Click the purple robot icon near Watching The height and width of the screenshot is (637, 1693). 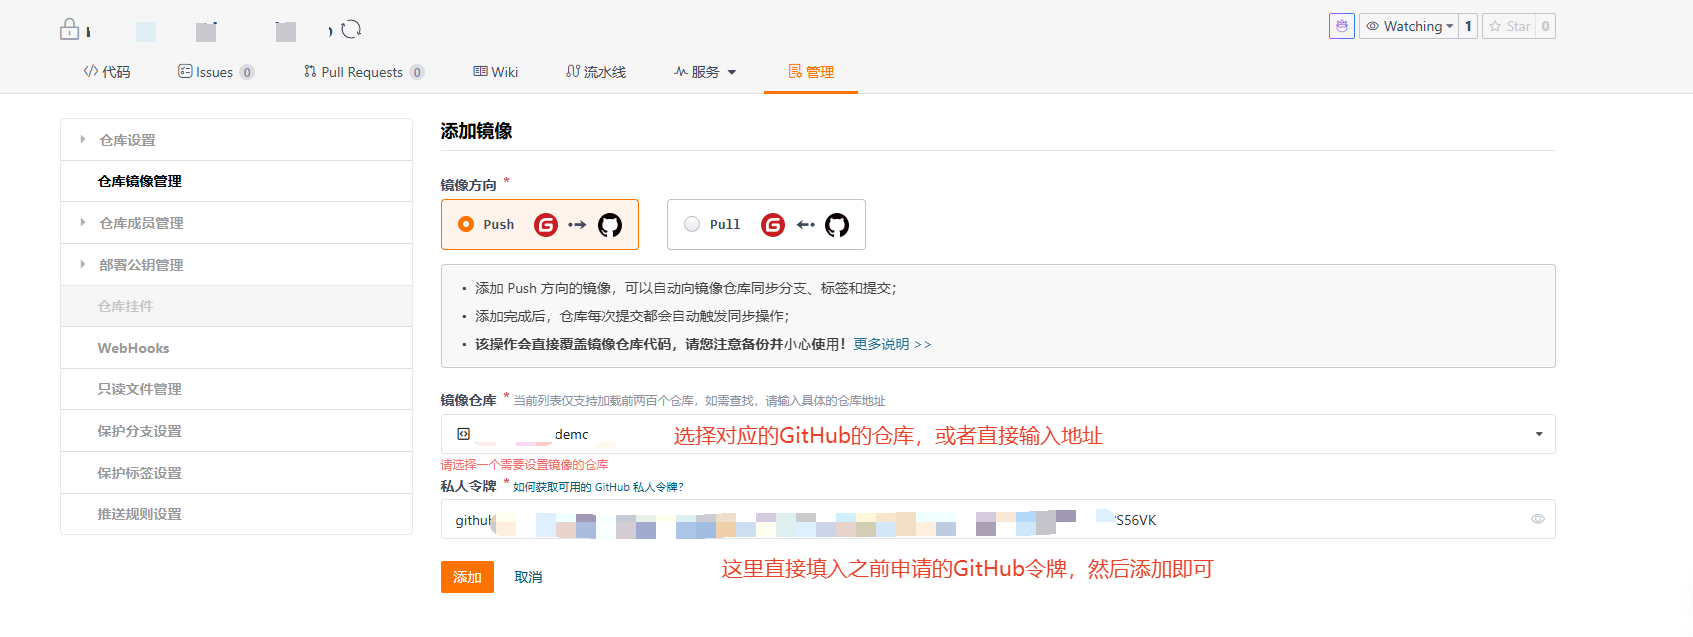[1341, 26]
